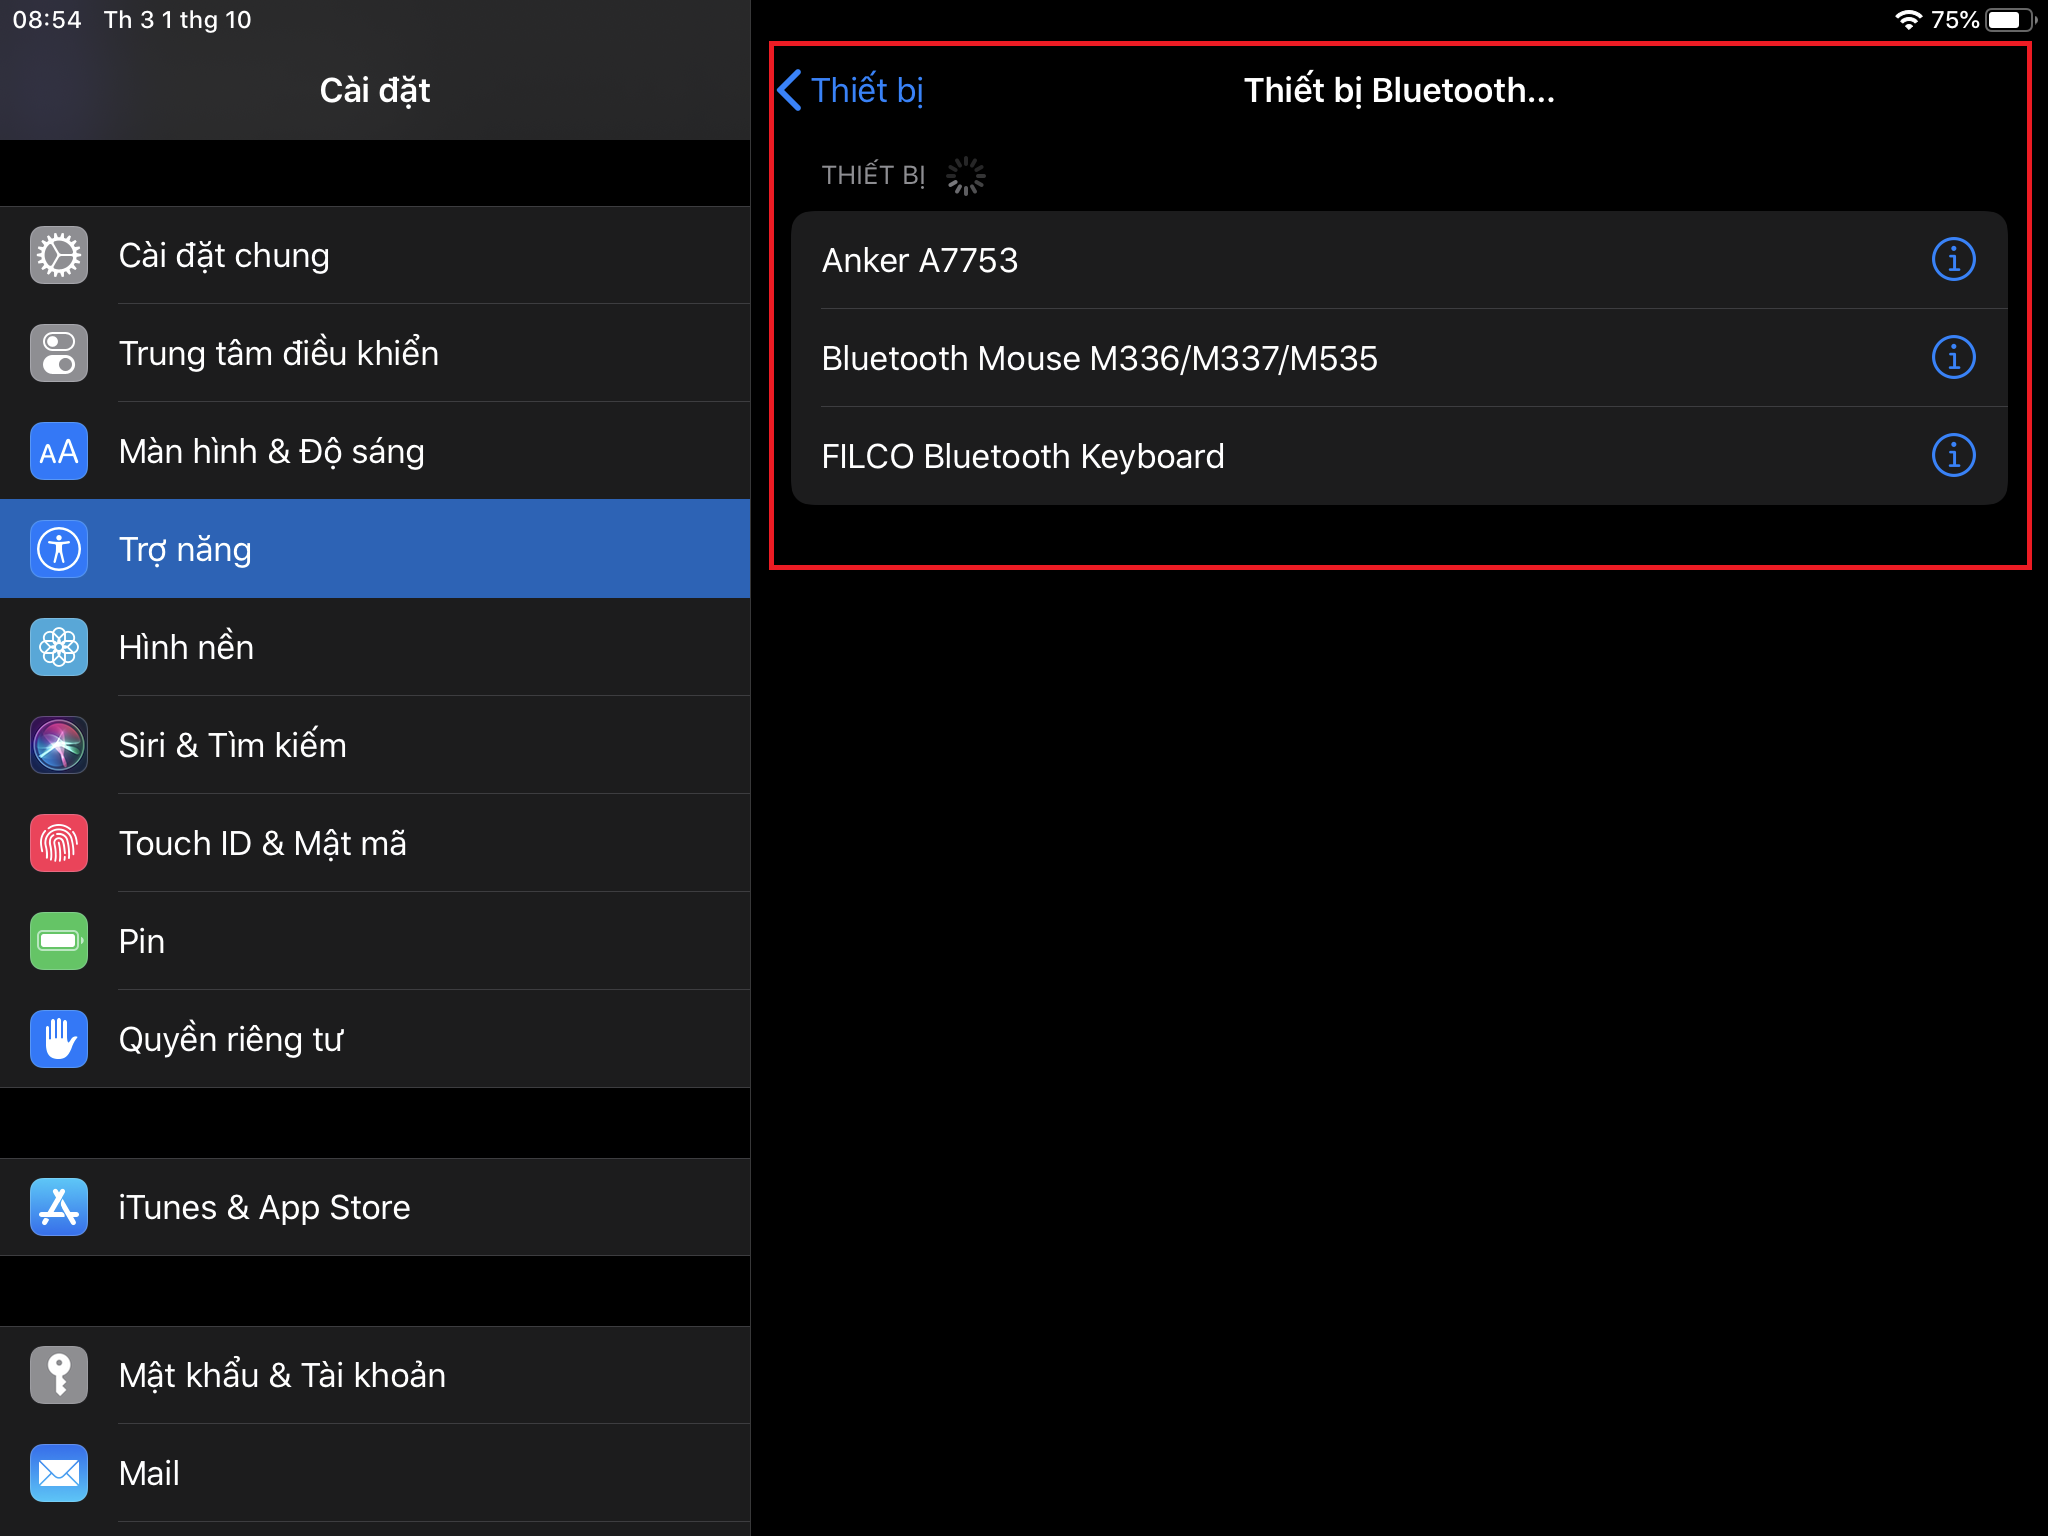Tap the 75% battery percentage
The height and width of the screenshot is (1536, 2048).
(1955, 20)
